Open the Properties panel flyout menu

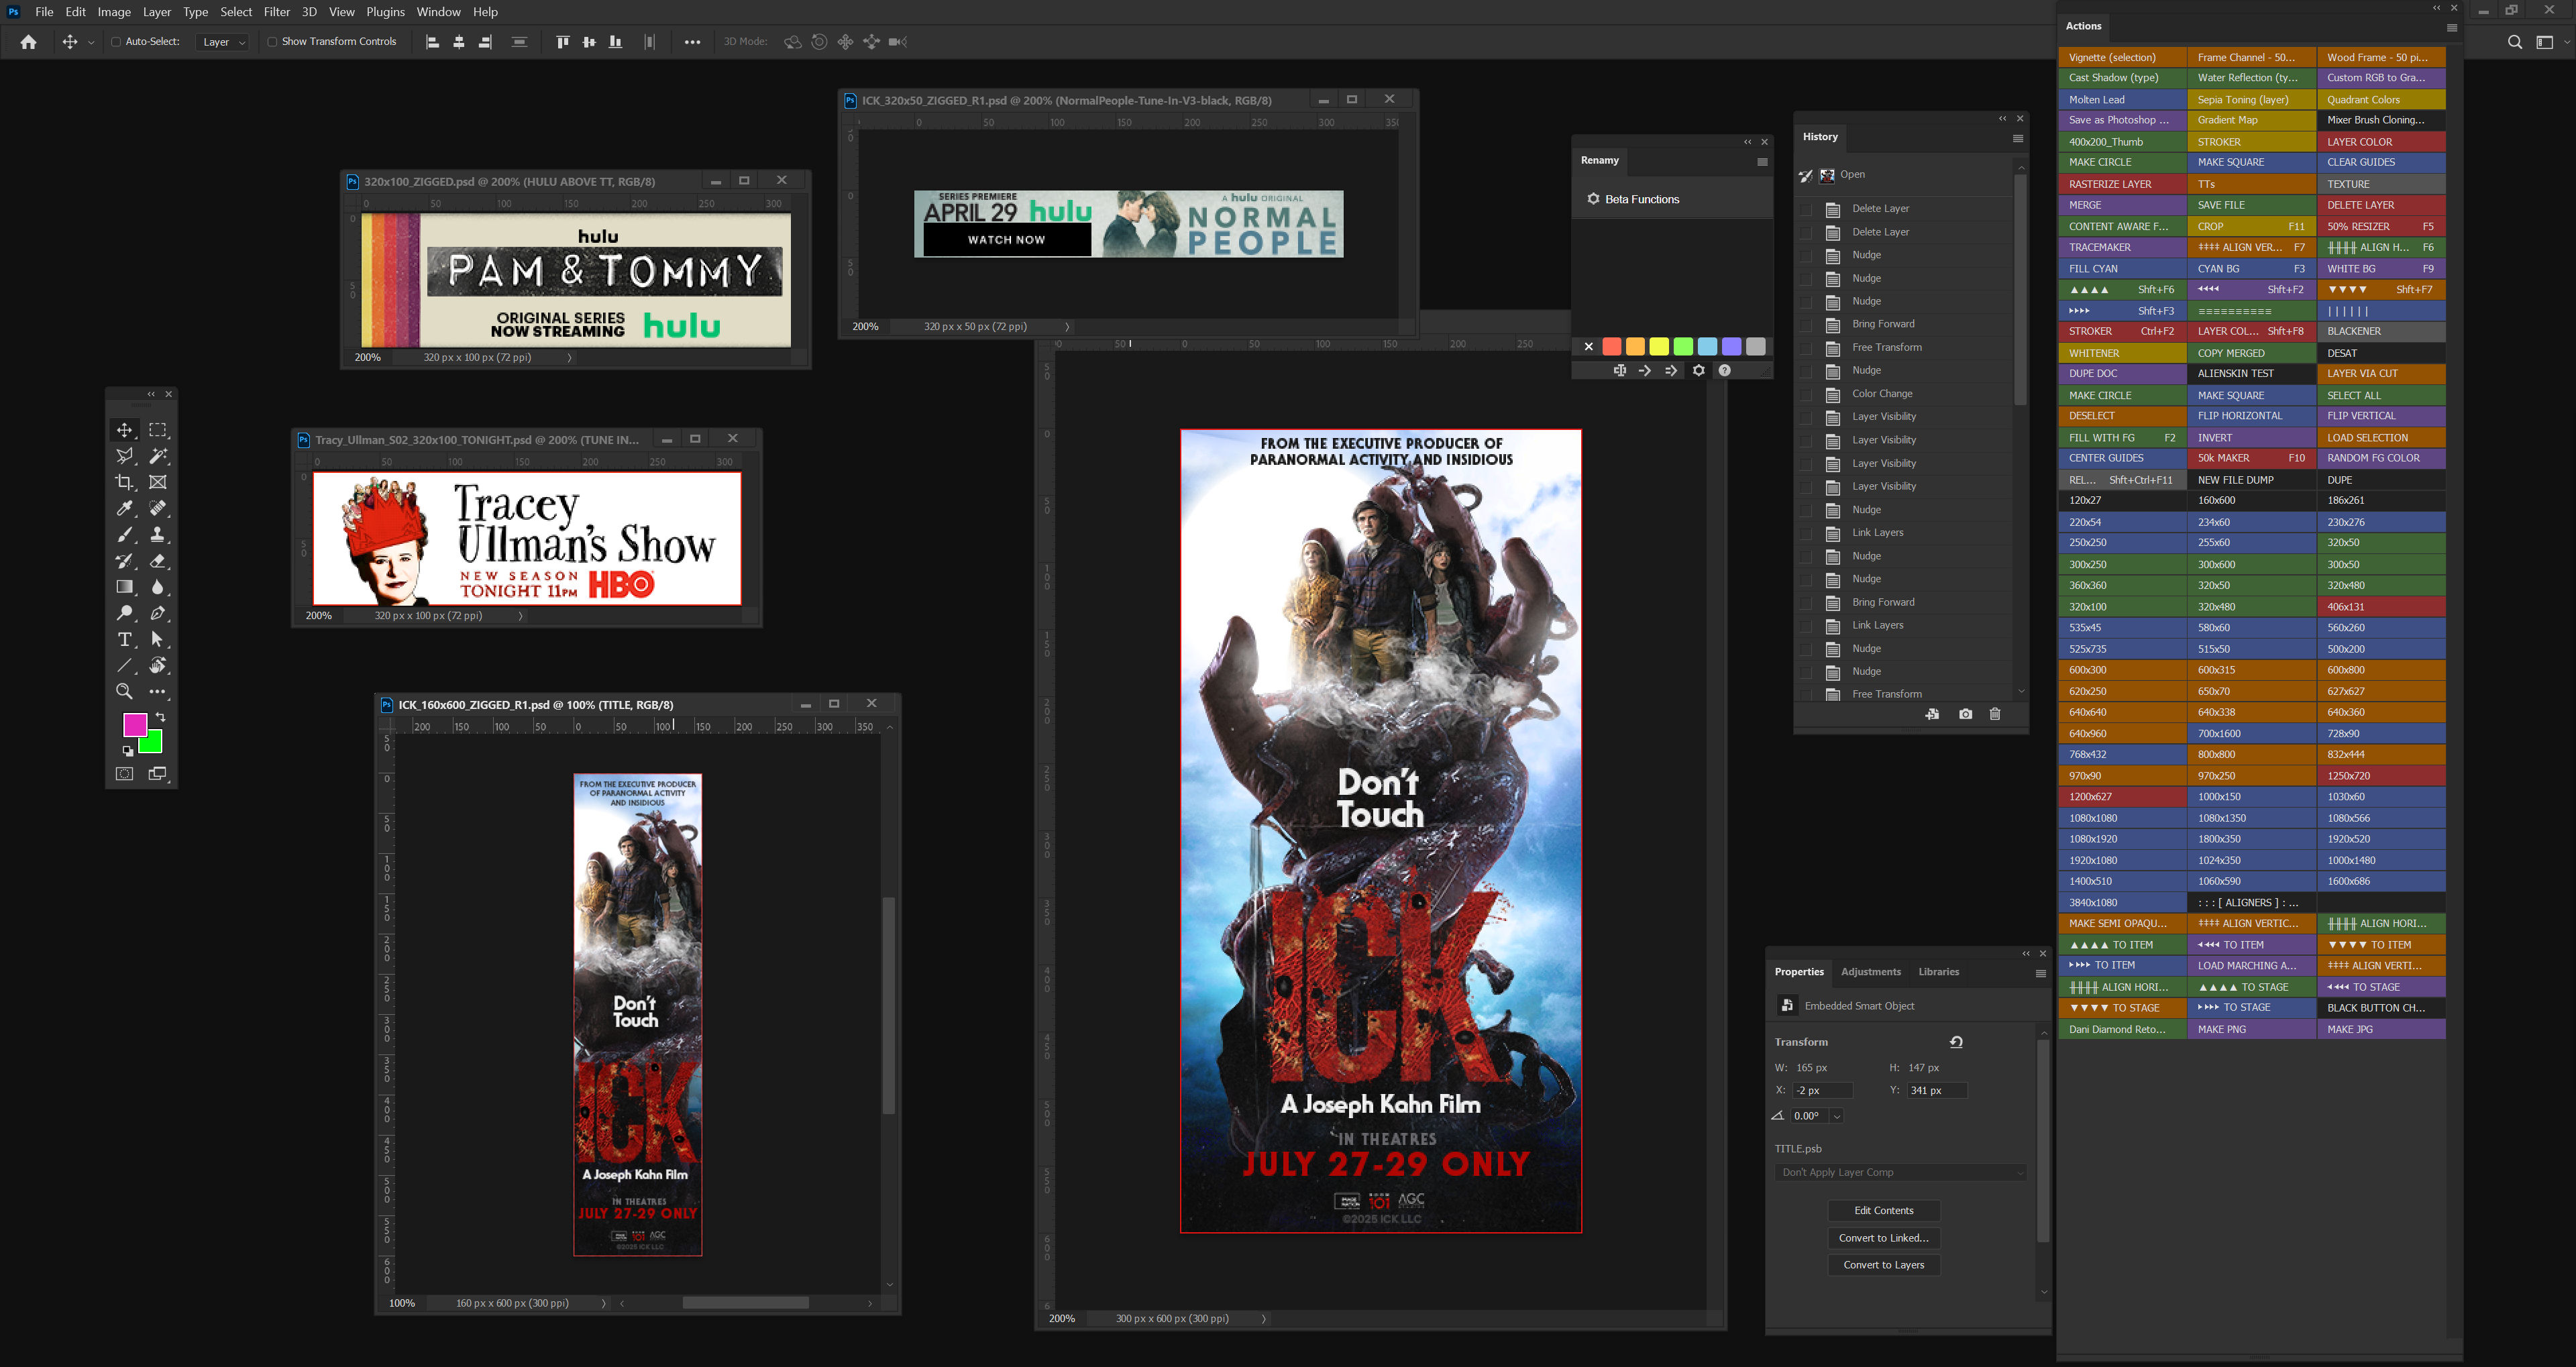(2041, 973)
